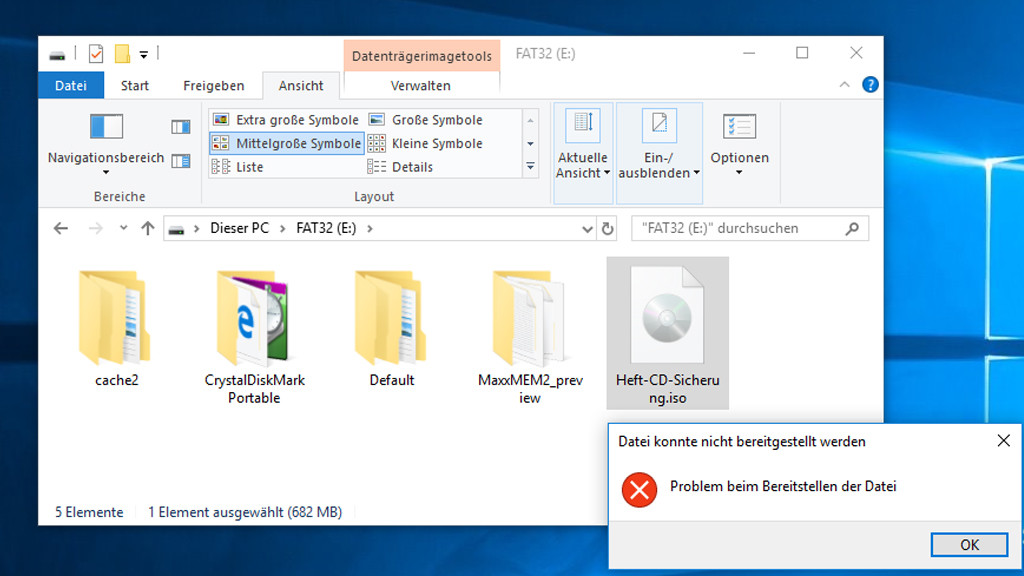Toggle the details pane (Detailbereich) icon
This screenshot has width=1024, height=576.
(x=181, y=161)
